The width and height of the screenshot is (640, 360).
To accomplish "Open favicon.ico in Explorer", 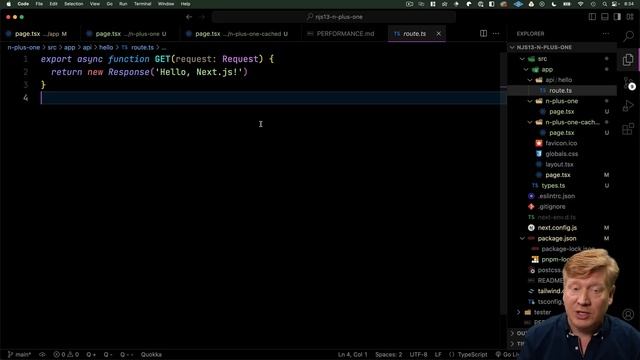I will pos(562,143).
